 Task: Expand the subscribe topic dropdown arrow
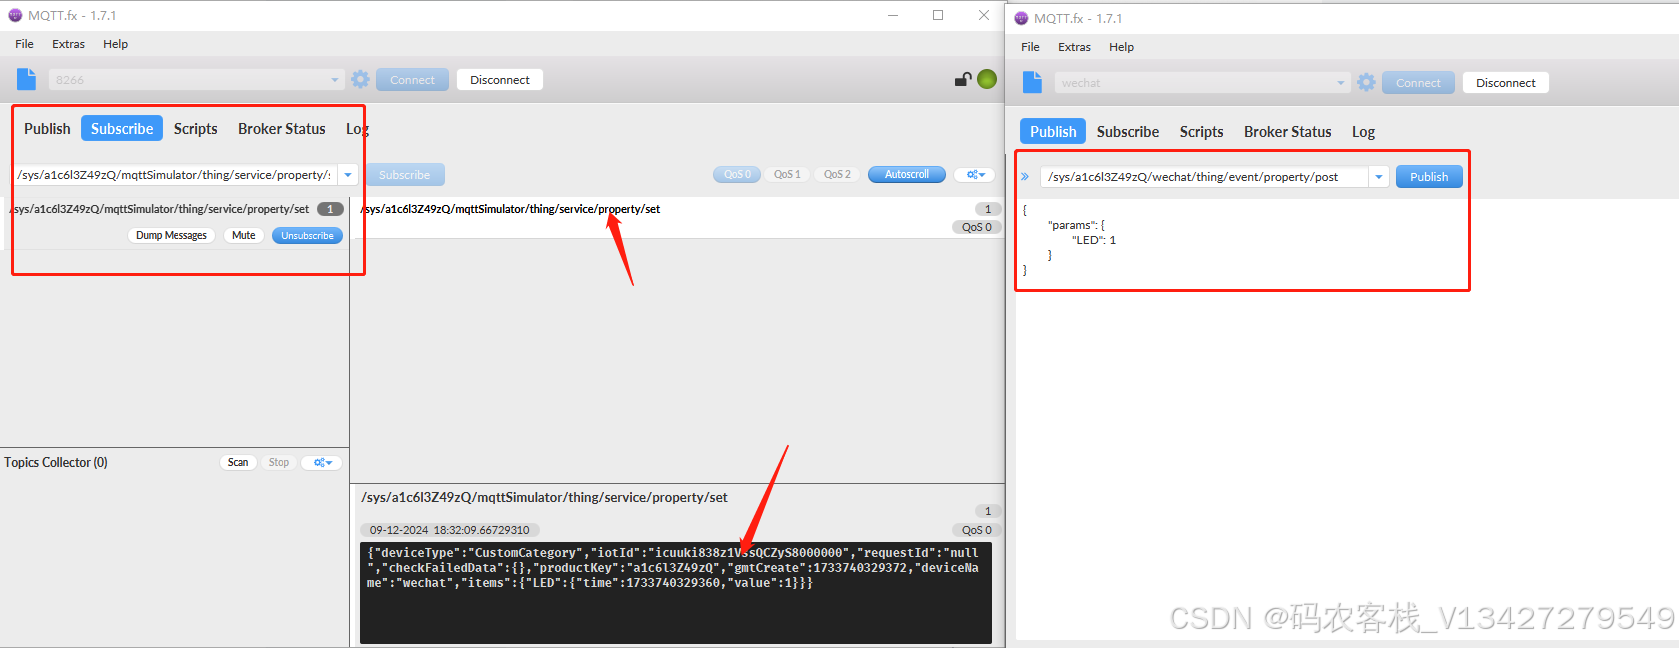click(348, 175)
